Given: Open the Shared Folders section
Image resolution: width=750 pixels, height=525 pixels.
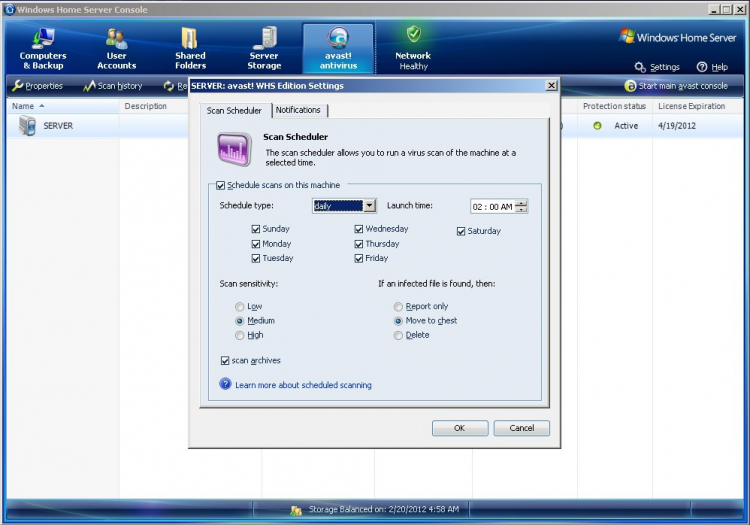Looking at the screenshot, I should [190, 48].
